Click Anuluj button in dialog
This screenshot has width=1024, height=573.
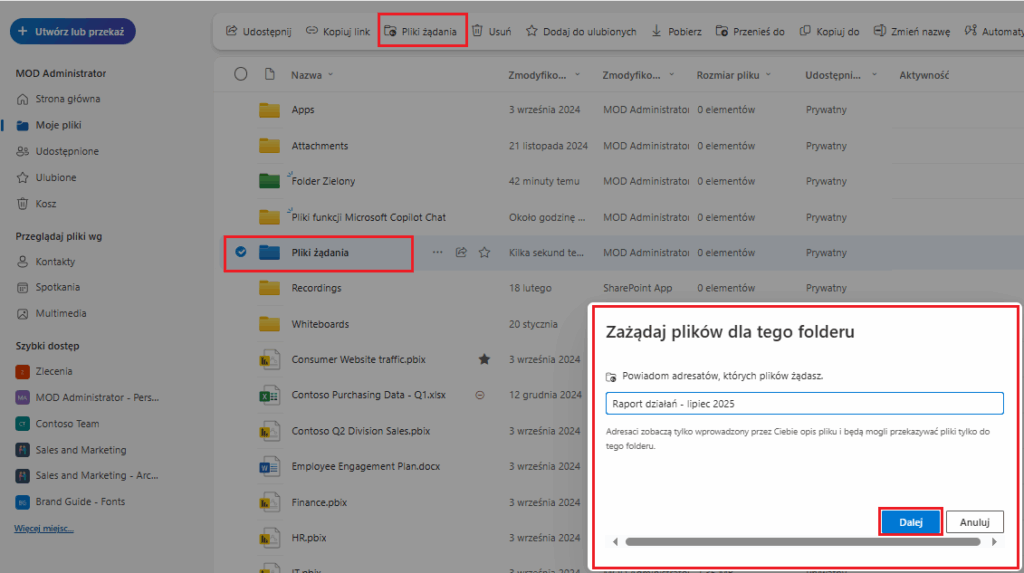coord(974,522)
